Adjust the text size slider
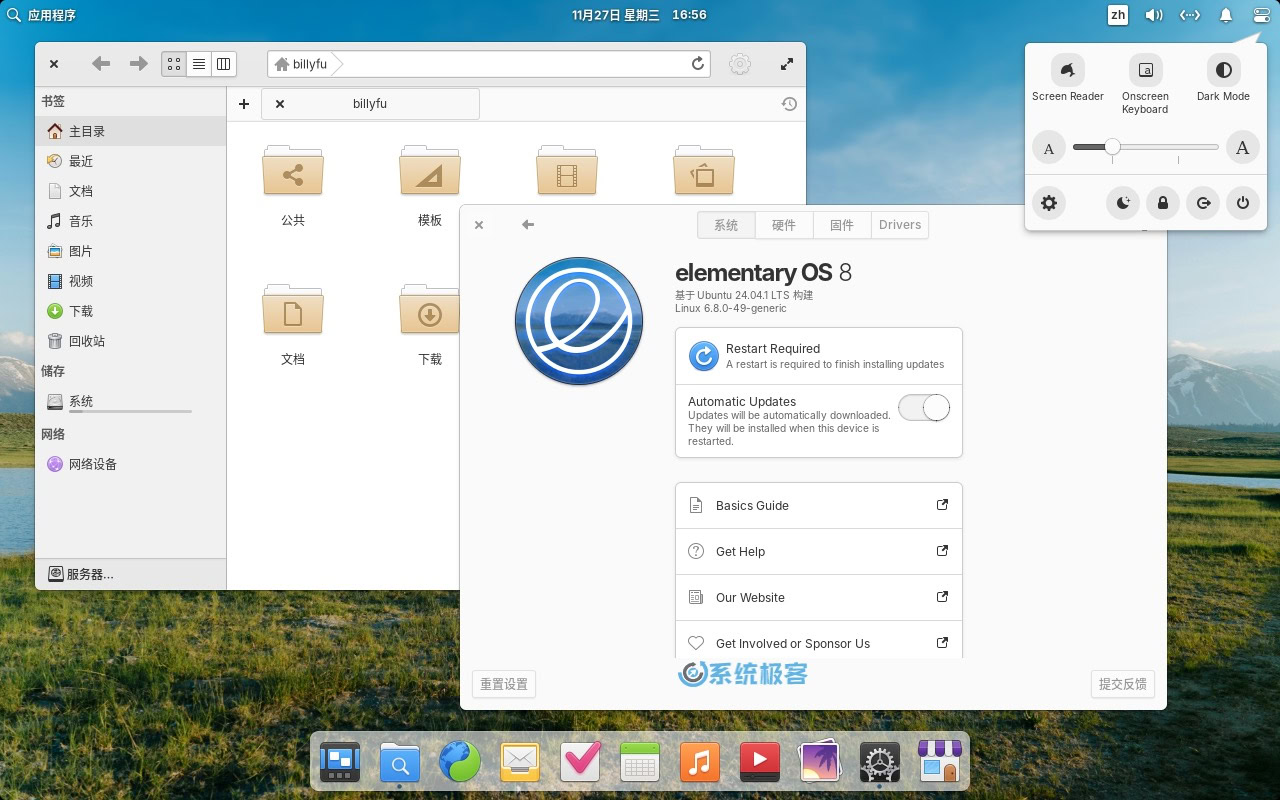1280x800 pixels. tap(1146, 147)
